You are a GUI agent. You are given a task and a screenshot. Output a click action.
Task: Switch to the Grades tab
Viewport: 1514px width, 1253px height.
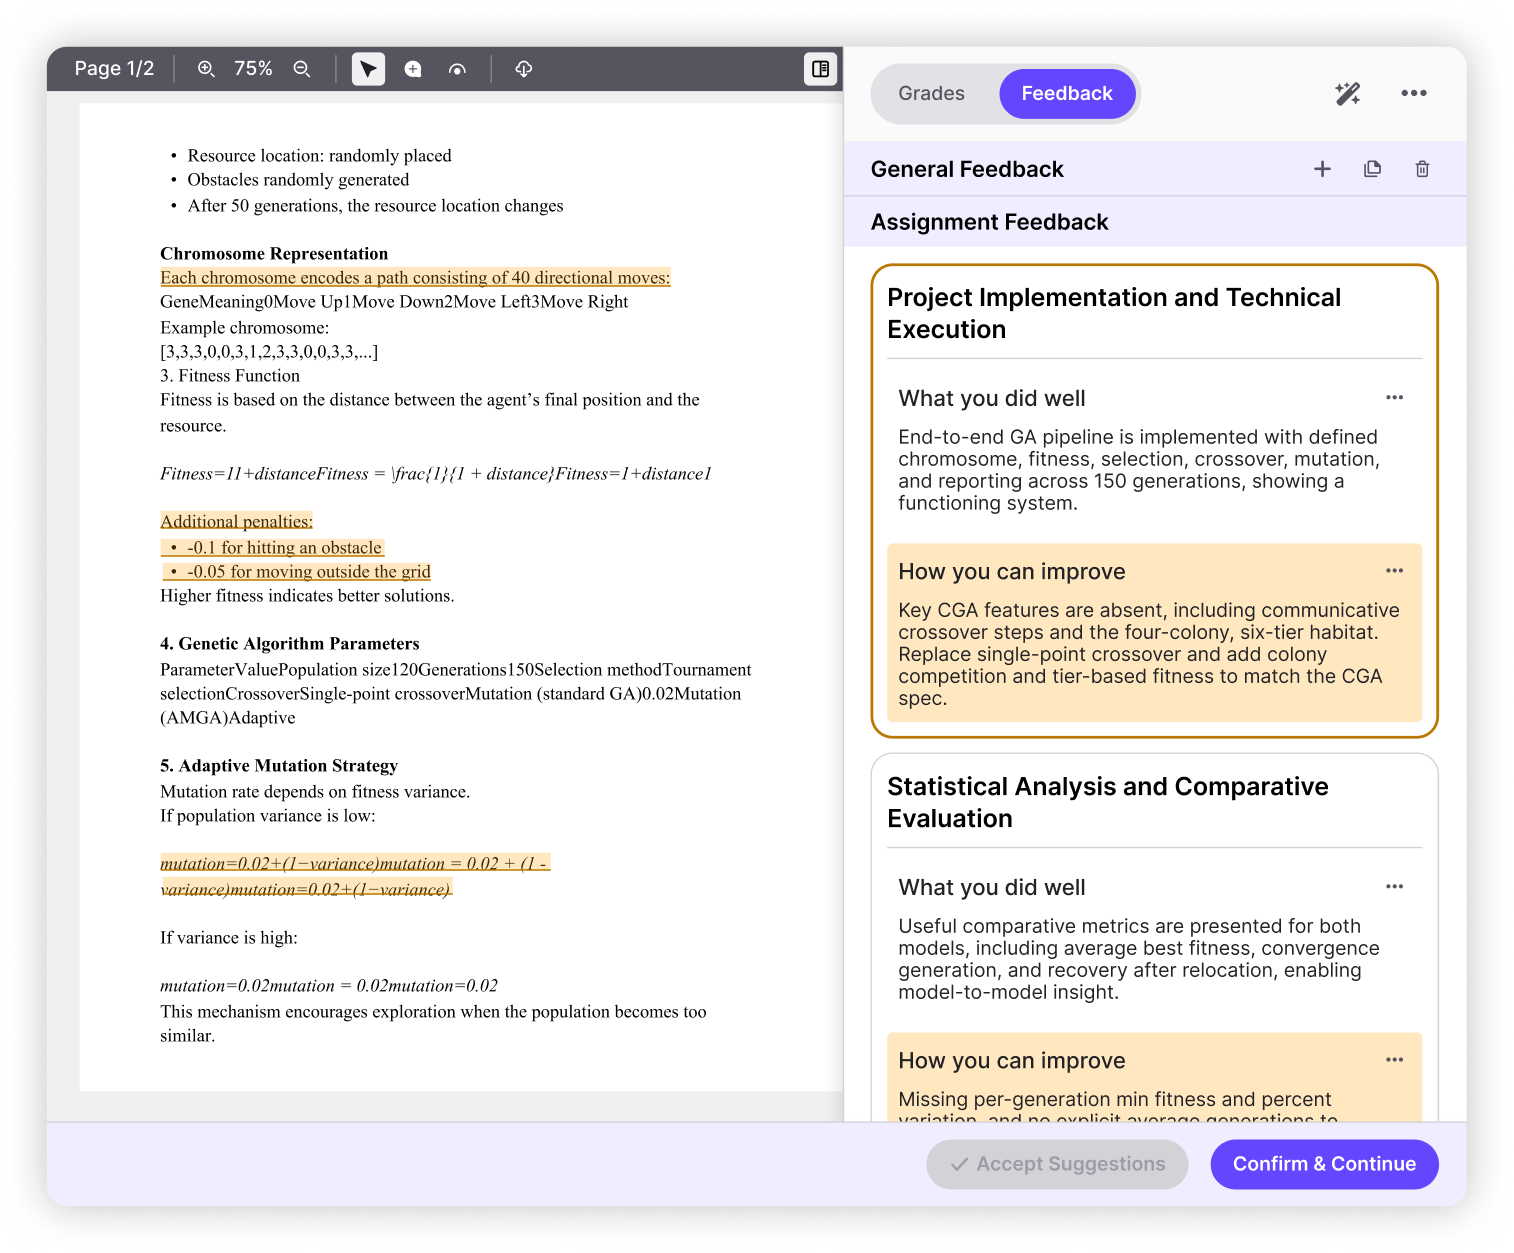931,94
